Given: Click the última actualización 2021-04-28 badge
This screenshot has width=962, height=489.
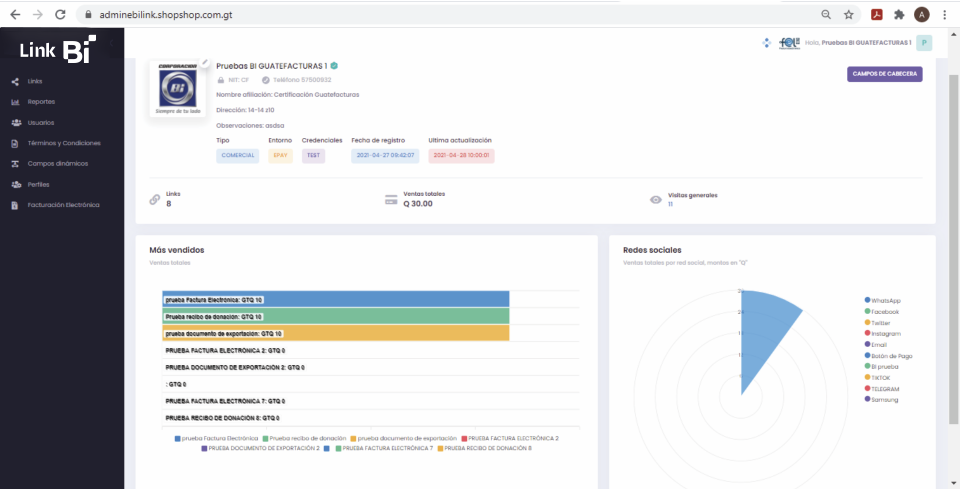Looking at the screenshot, I should point(461,156).
